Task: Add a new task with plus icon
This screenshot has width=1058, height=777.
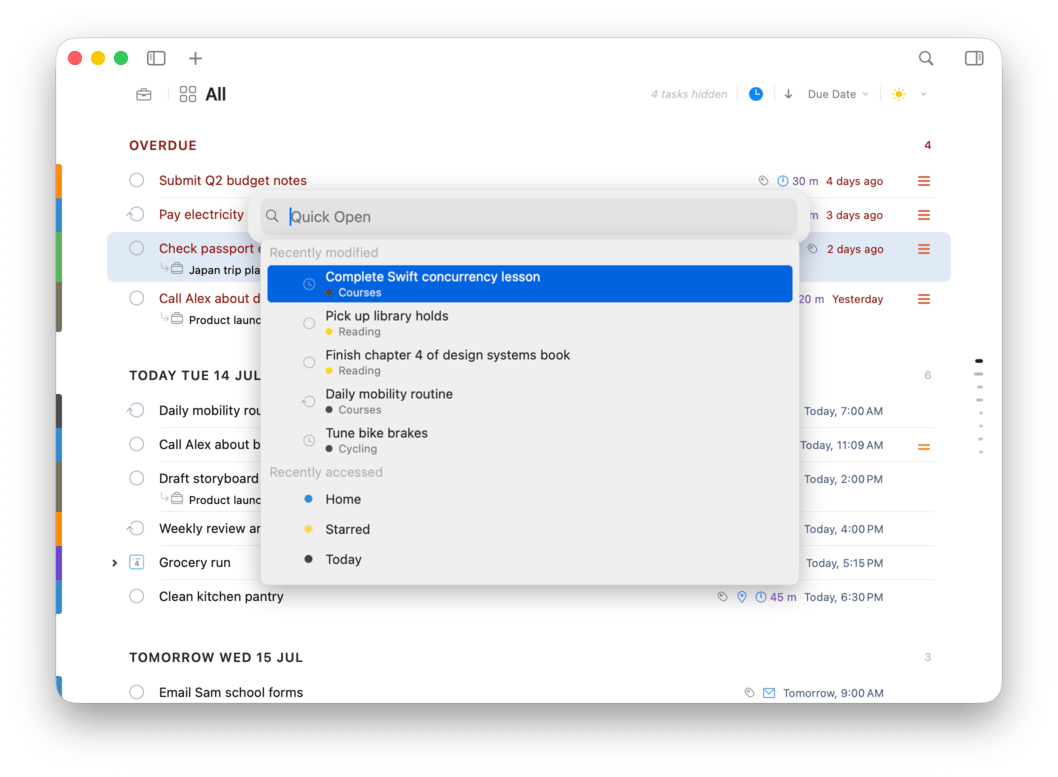Action: point(195,59)
